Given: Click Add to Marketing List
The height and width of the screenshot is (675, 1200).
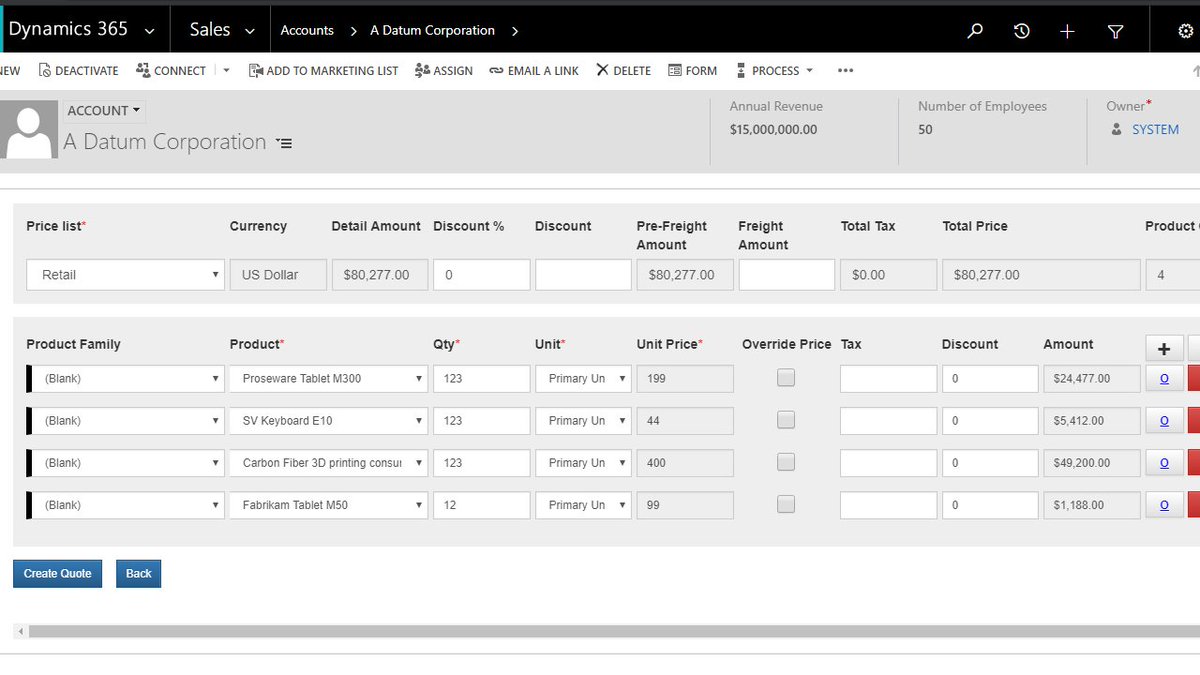Looking at the screenshot, I should (323, 70).
